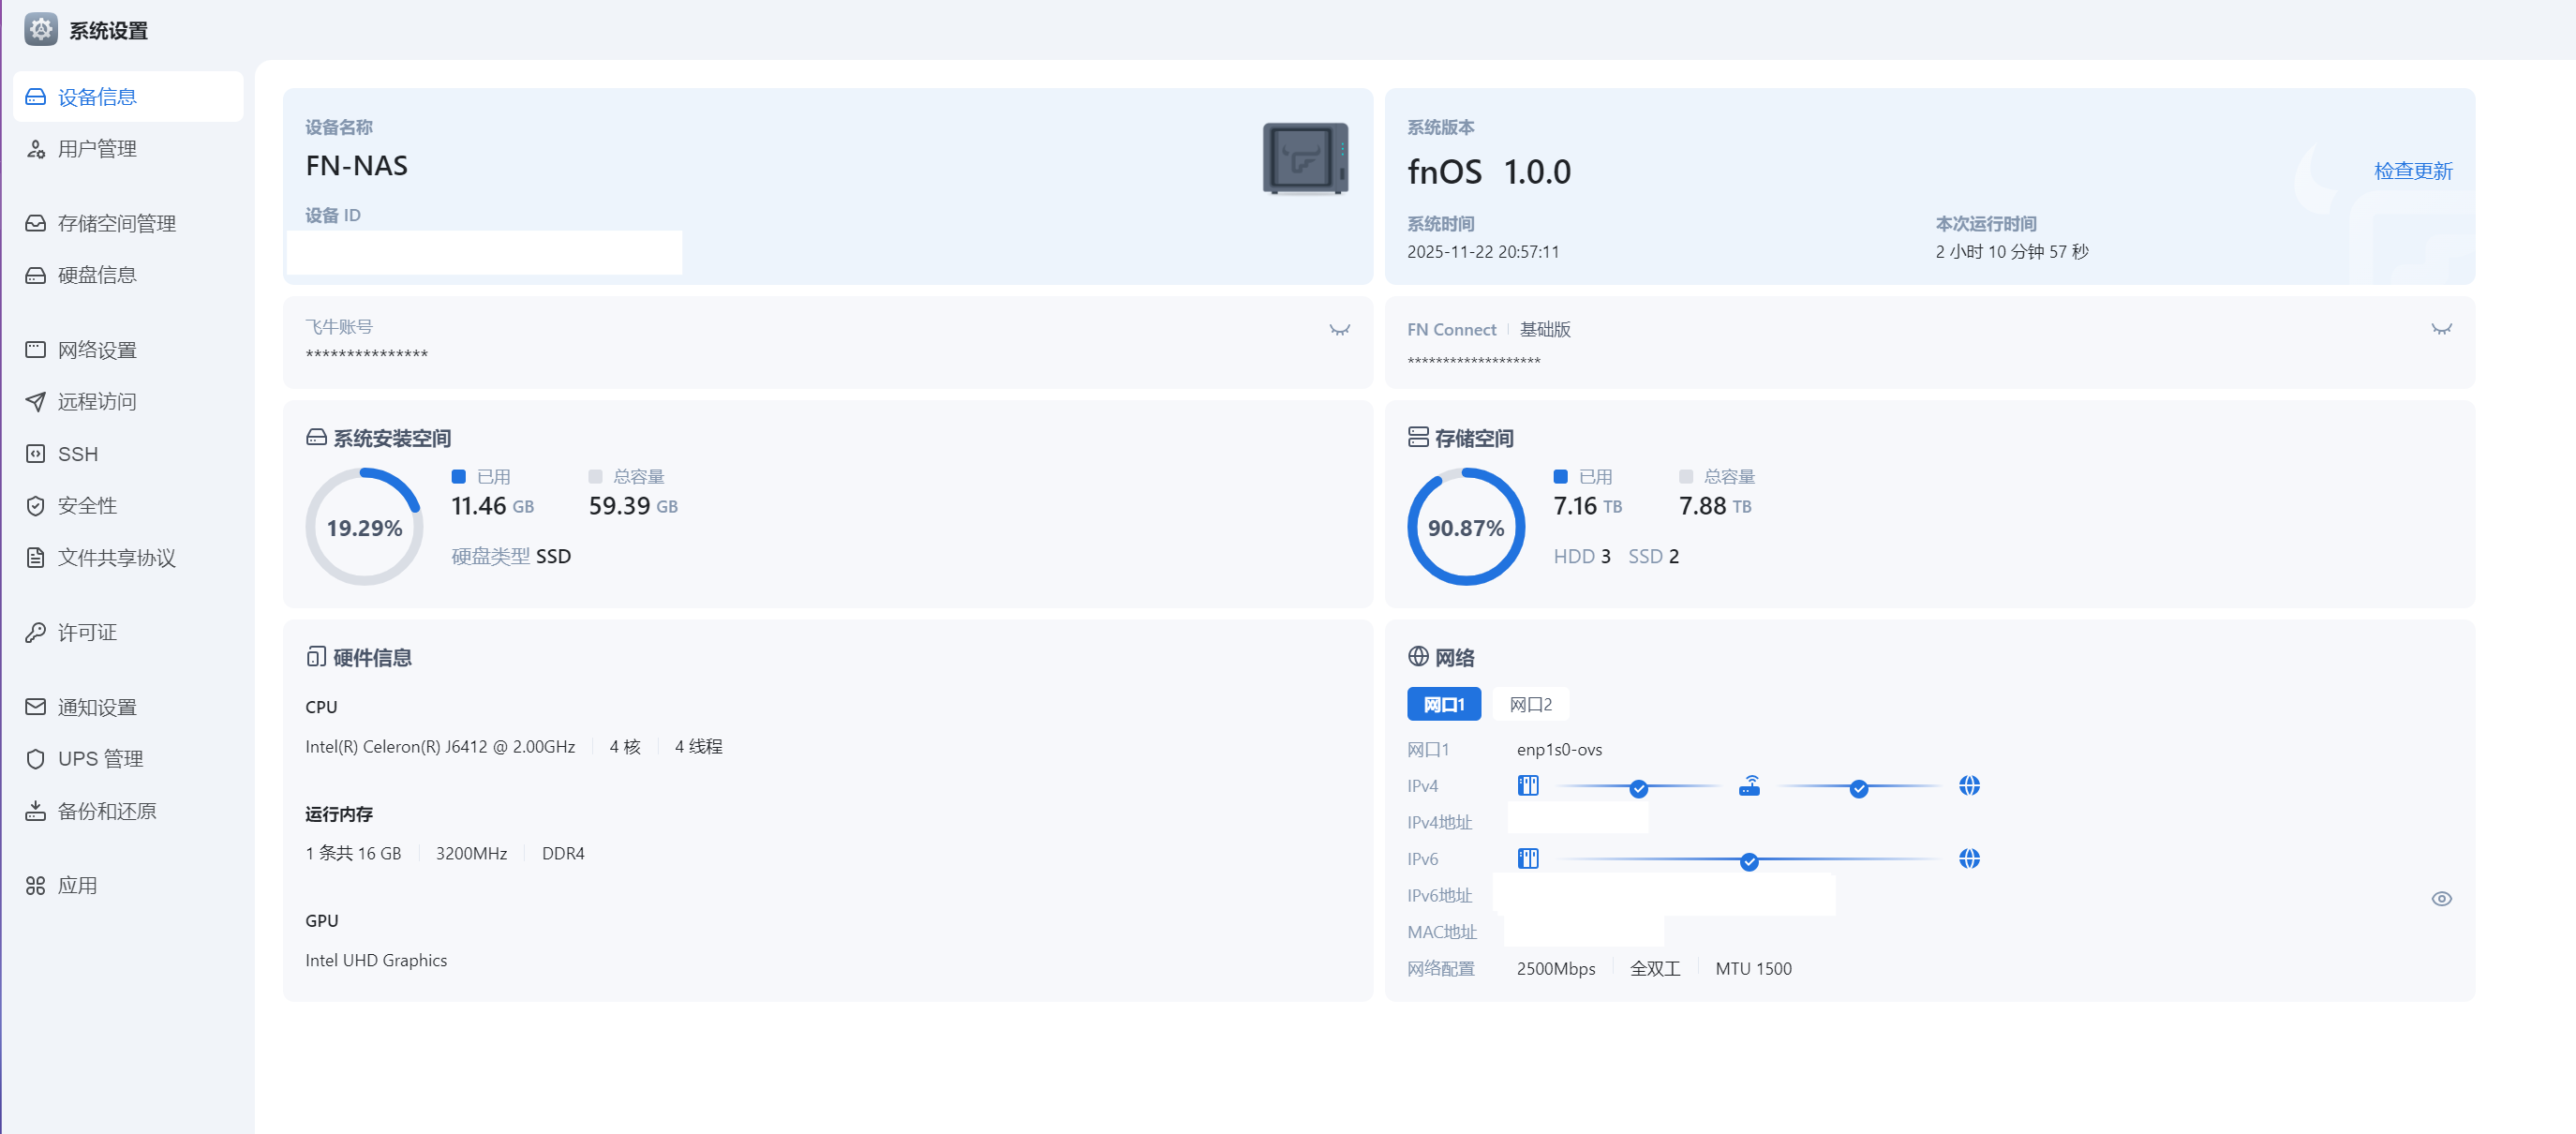This screenshot has height=1134, width=2576.
Task: Click the System Settings gear icon
Action: click(x=40, y=30)
